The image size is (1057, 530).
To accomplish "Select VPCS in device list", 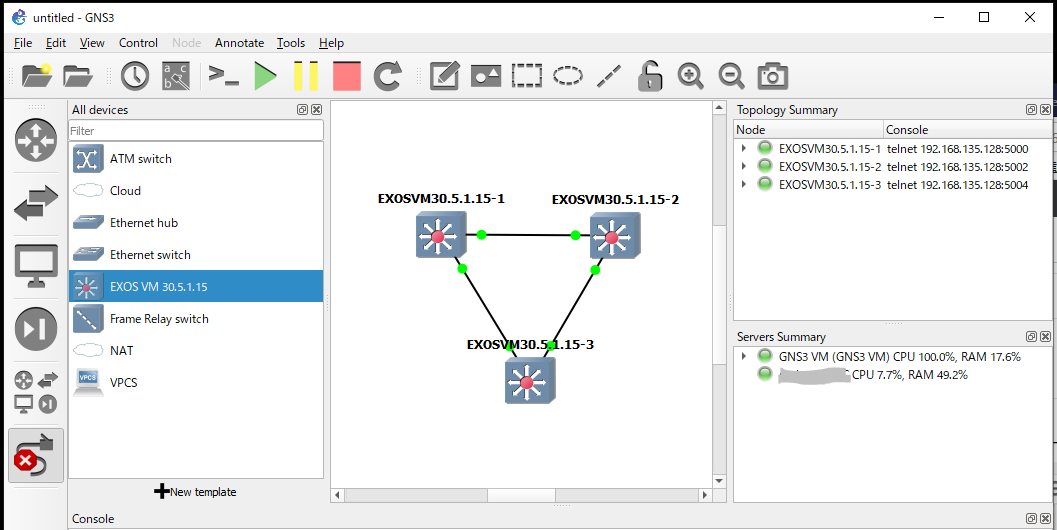I will pyautogui.click(x=196, y=382).
